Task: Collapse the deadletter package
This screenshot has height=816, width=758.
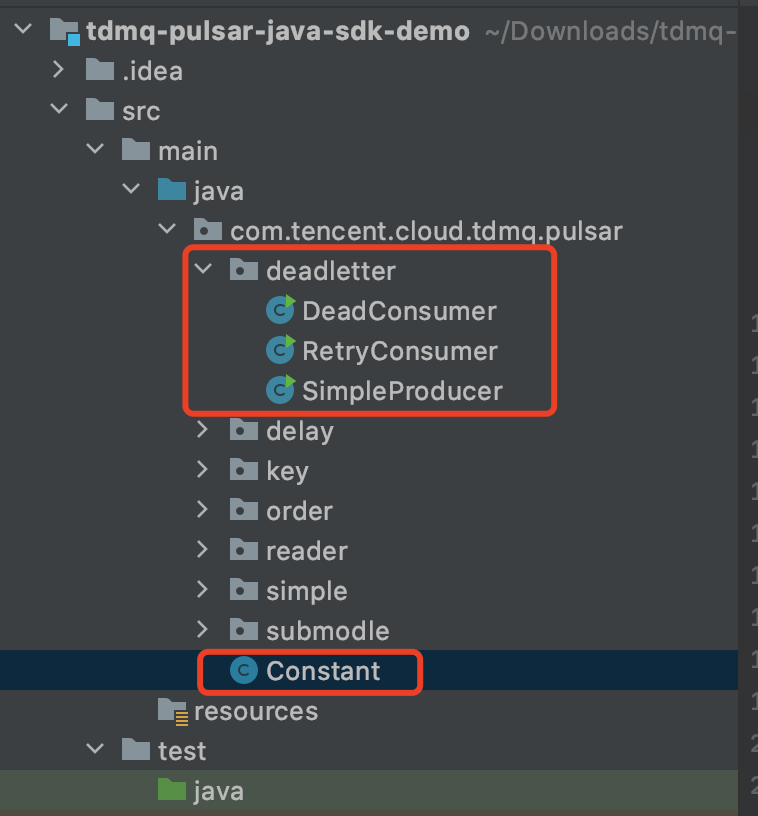Action: click(x=203, y=269)
